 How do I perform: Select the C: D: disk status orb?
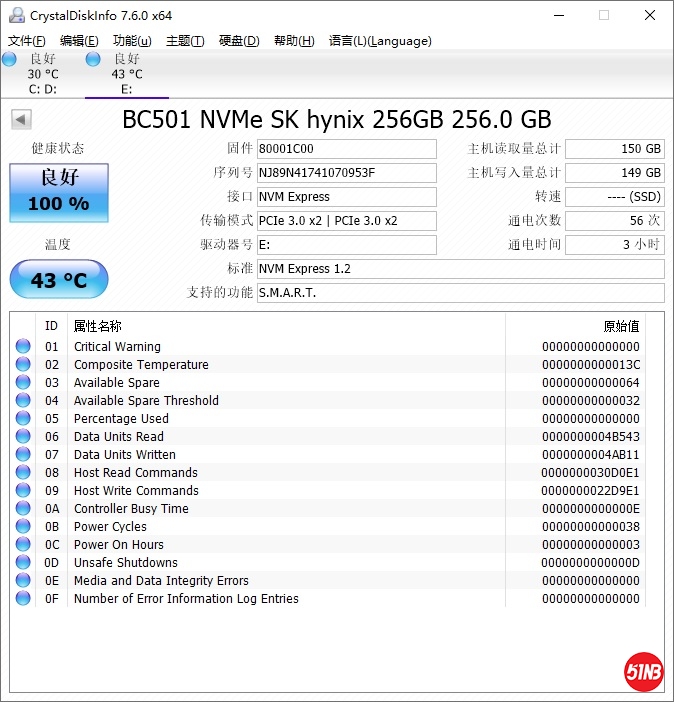coord(10,60)
